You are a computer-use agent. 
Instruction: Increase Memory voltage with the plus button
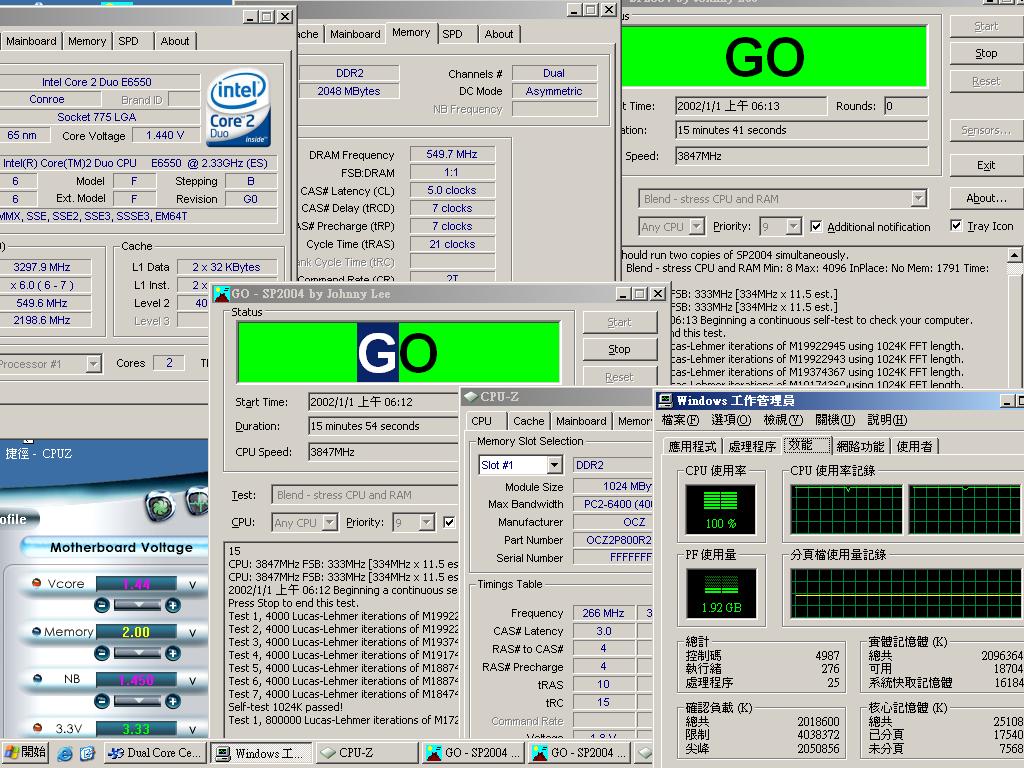tap(172, 653)
